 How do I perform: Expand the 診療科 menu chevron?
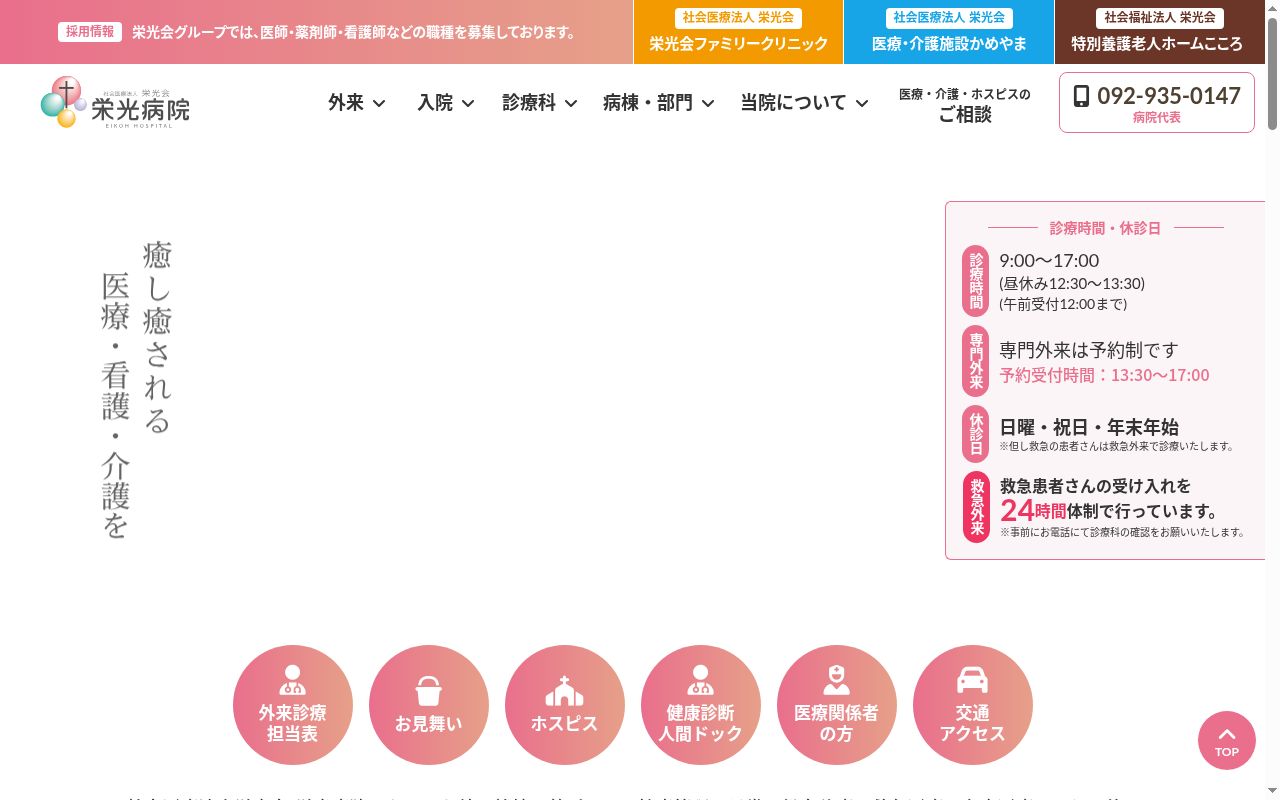[x=571, y=103]
